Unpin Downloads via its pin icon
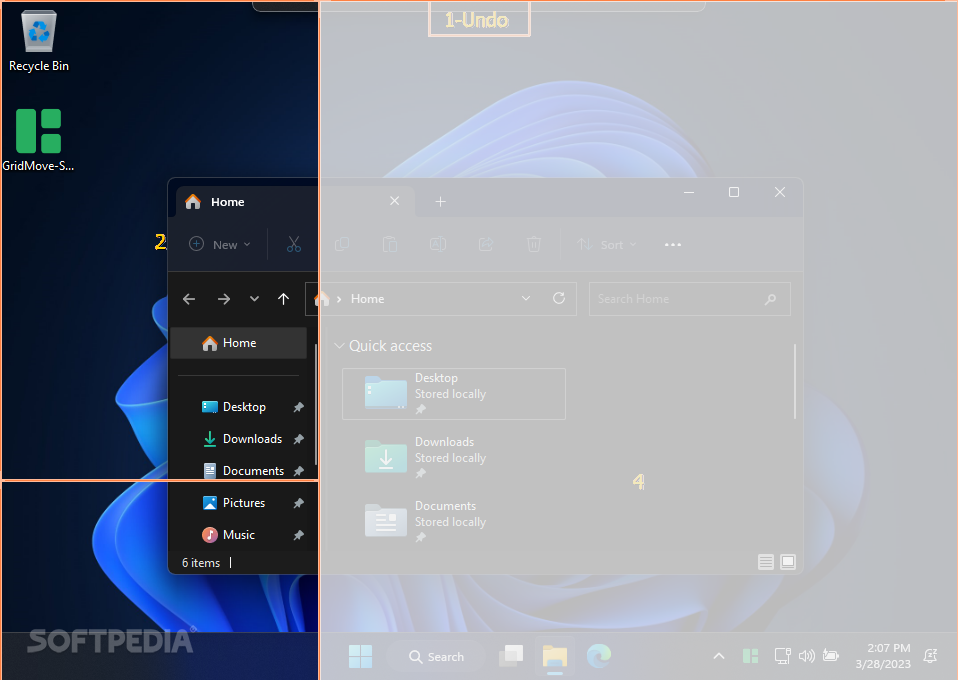This screenshot has width=958, height=680. [x=298, y=439]
